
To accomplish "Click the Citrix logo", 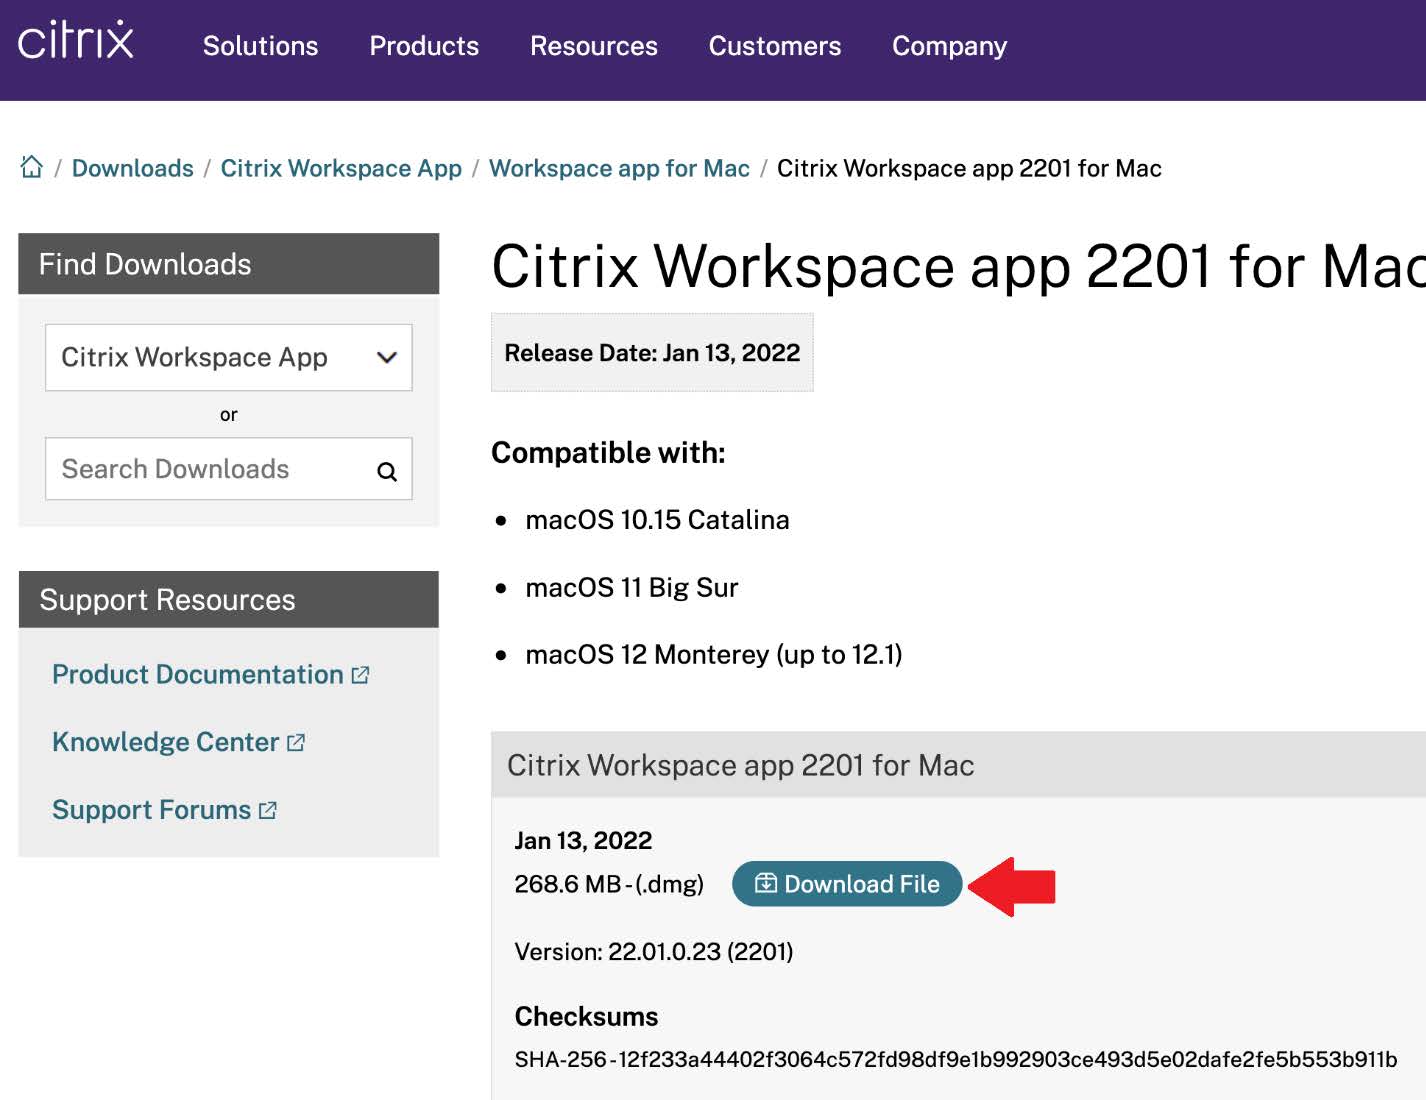I will click(76, 41).
